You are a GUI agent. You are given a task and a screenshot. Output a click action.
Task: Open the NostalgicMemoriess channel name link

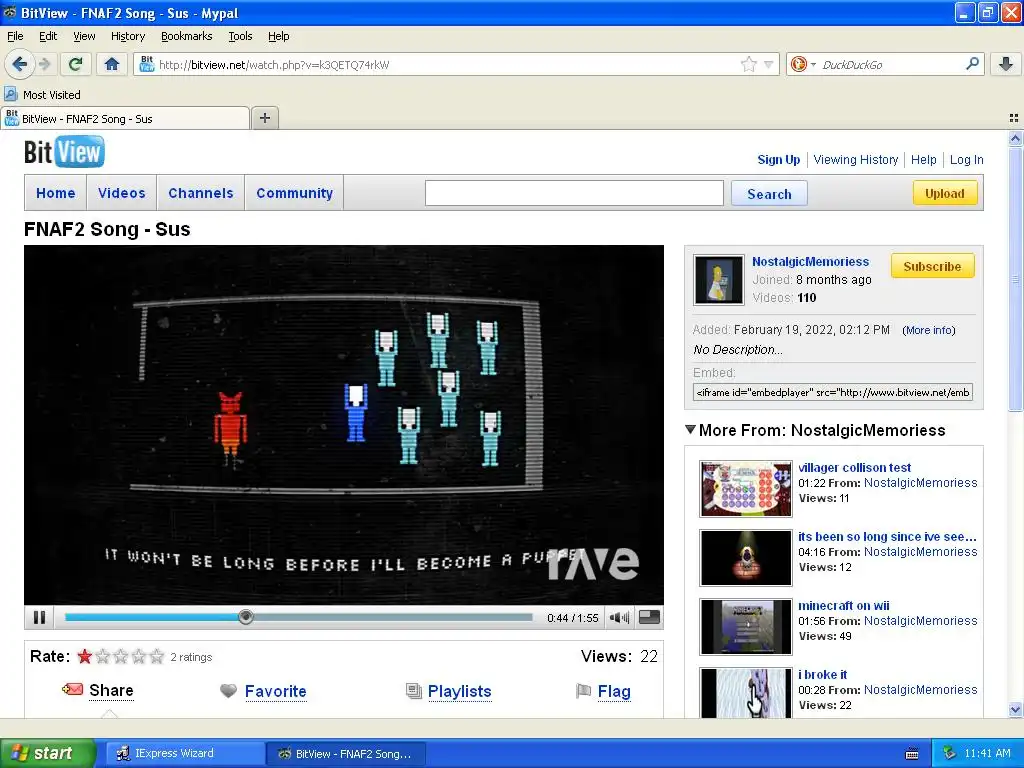tap(810, 261)
